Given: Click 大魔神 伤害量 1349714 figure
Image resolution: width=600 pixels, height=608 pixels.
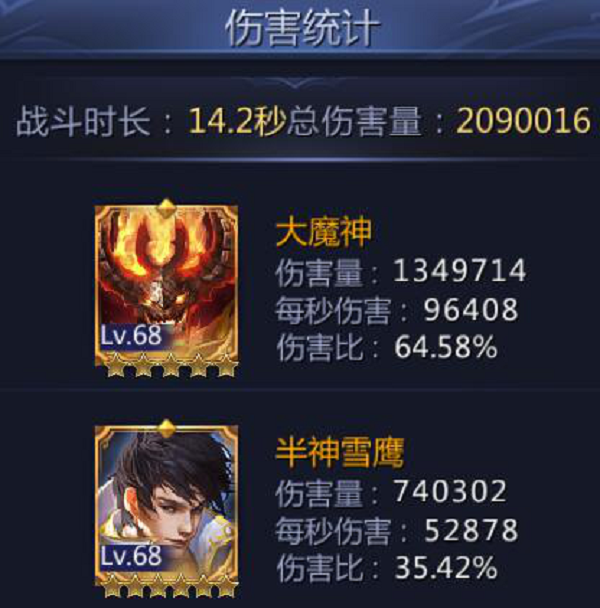Looking at the screenshot, I should click(460, 270).
